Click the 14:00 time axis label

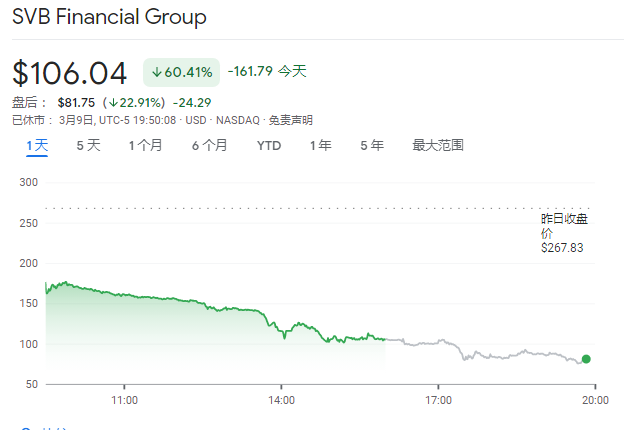click(x=281, y=399)
